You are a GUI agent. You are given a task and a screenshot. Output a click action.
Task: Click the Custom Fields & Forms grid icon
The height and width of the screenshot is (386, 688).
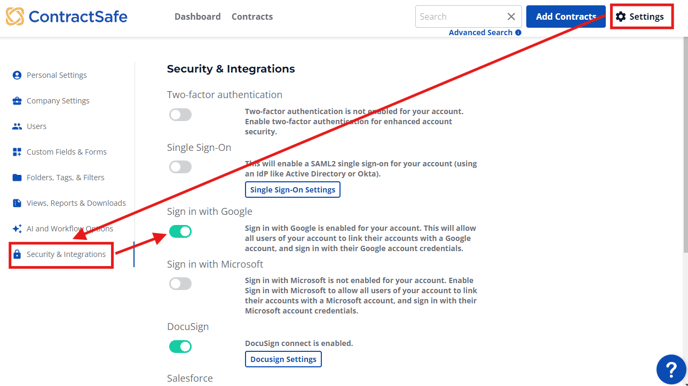click(17, 152)
